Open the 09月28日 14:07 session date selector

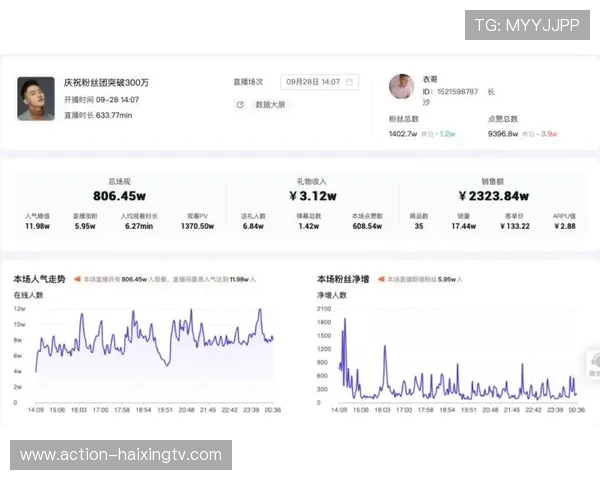tap(312, 82)
